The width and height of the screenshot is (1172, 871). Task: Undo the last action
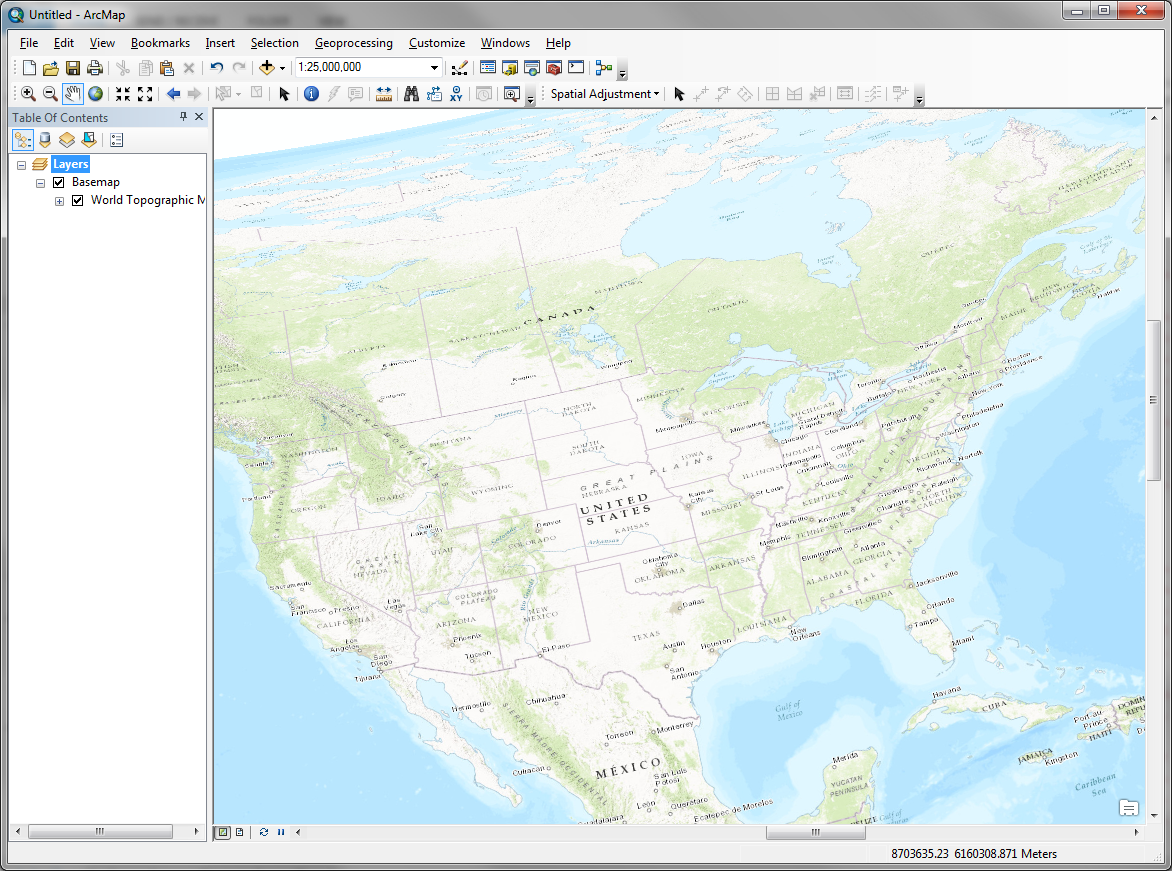click(x=217, y=68)
